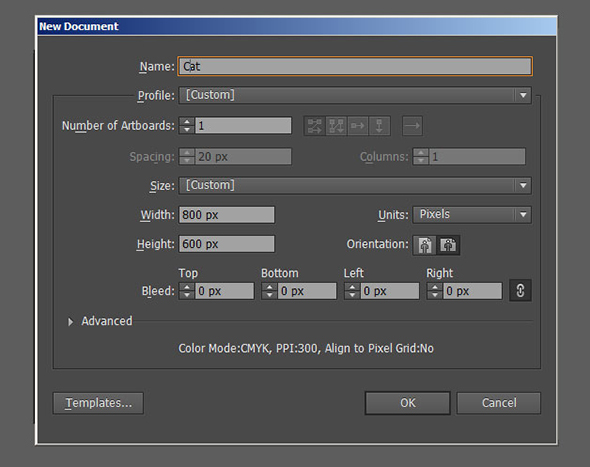Click the right-to-left layout arrow icon
Viewport: 590px width, 467px height.
point(412,126)
